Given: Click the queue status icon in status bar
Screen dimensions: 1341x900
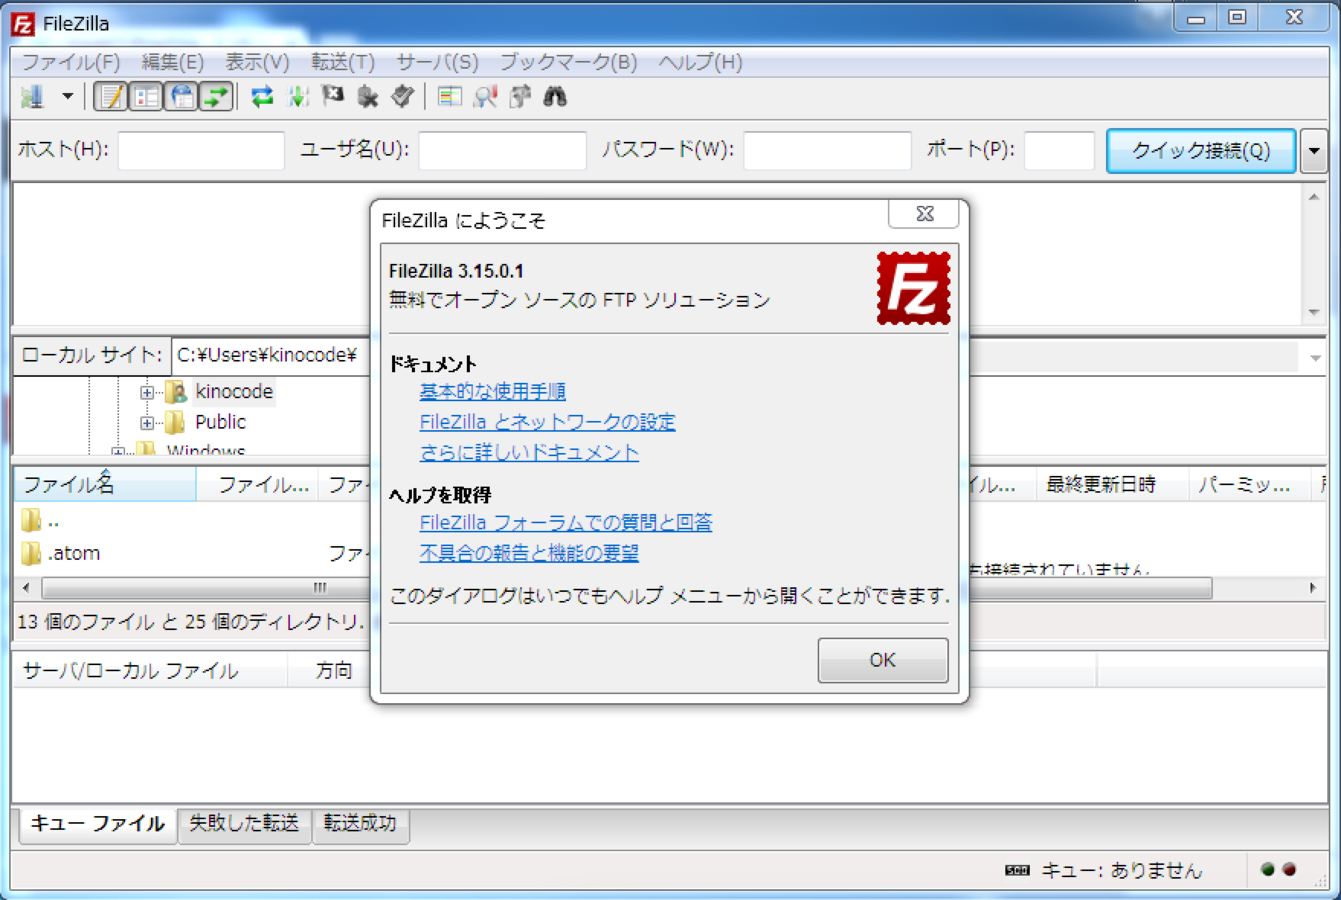Looking at the screenshot, I should [x=1017, y=870].
